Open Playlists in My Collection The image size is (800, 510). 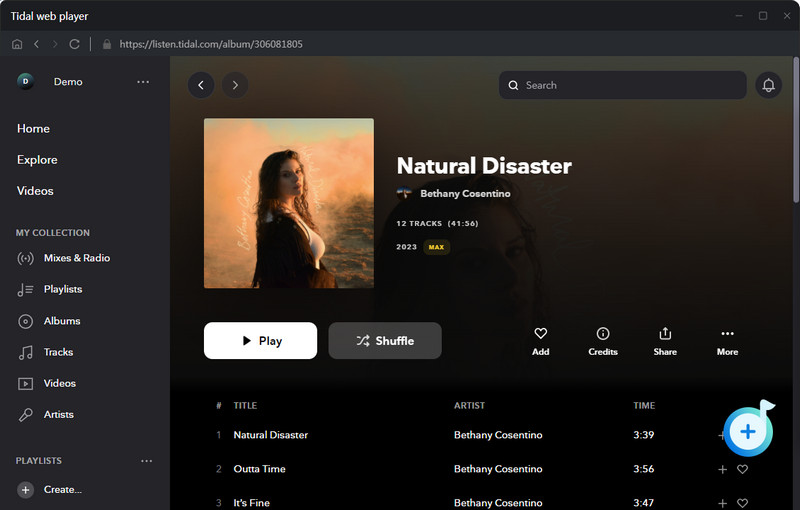point(63,289)
